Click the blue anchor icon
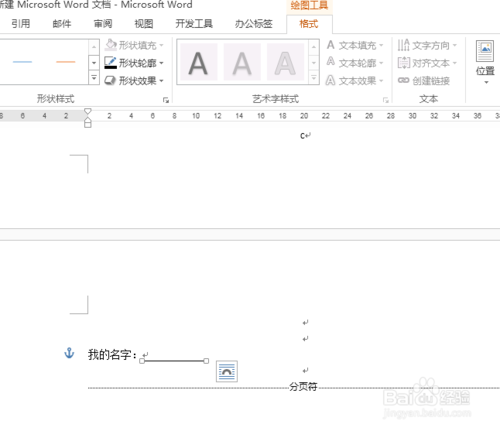The image size is (500, 431). coord(69,353)
